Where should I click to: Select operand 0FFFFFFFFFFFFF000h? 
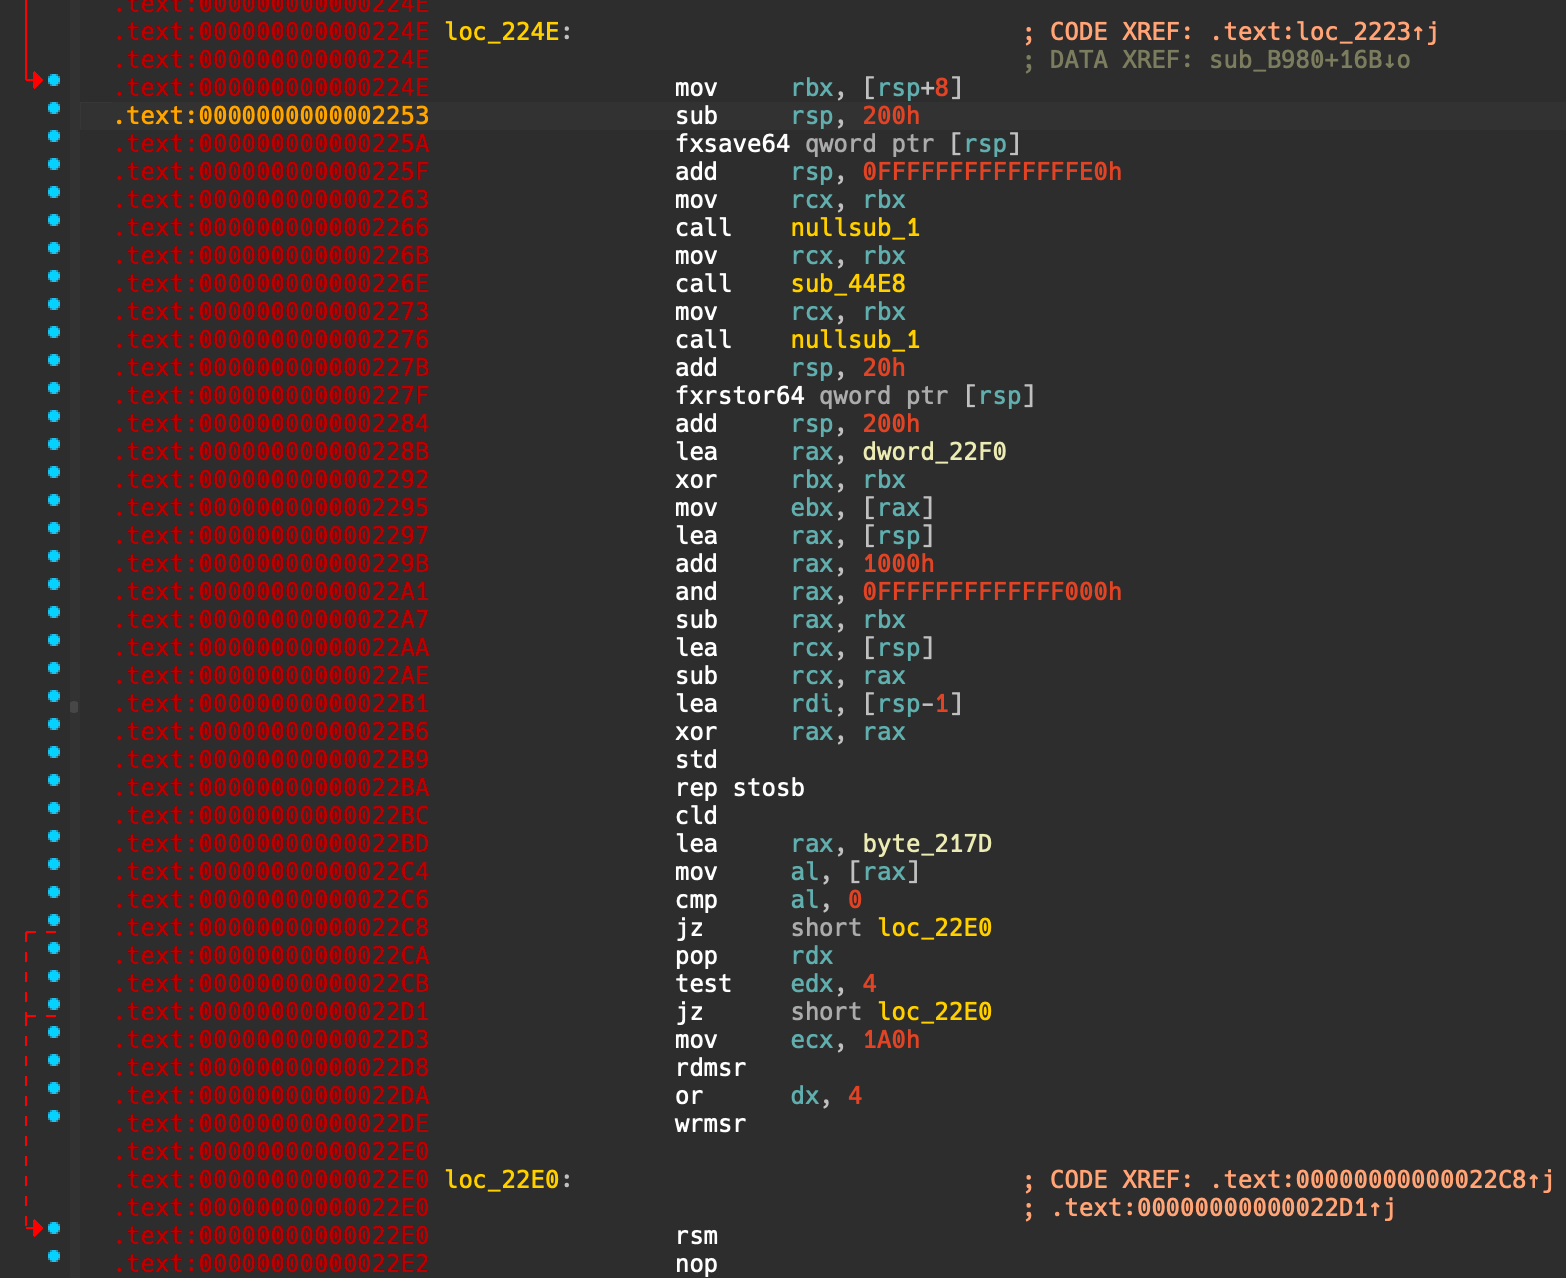tap(992, 592)
